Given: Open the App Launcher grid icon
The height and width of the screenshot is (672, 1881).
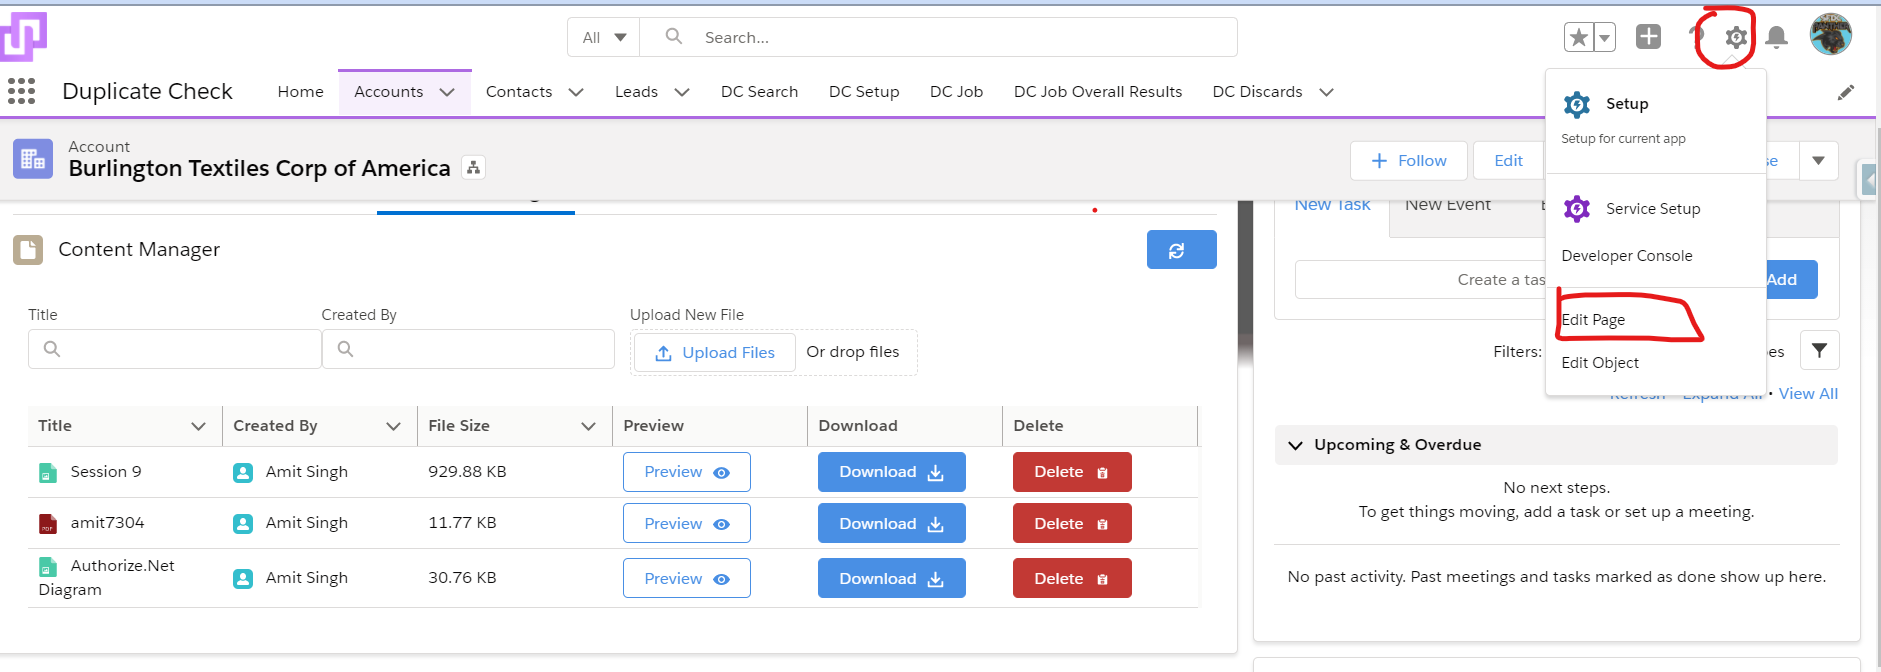Looking at the screenshot, I should (21, 91).
